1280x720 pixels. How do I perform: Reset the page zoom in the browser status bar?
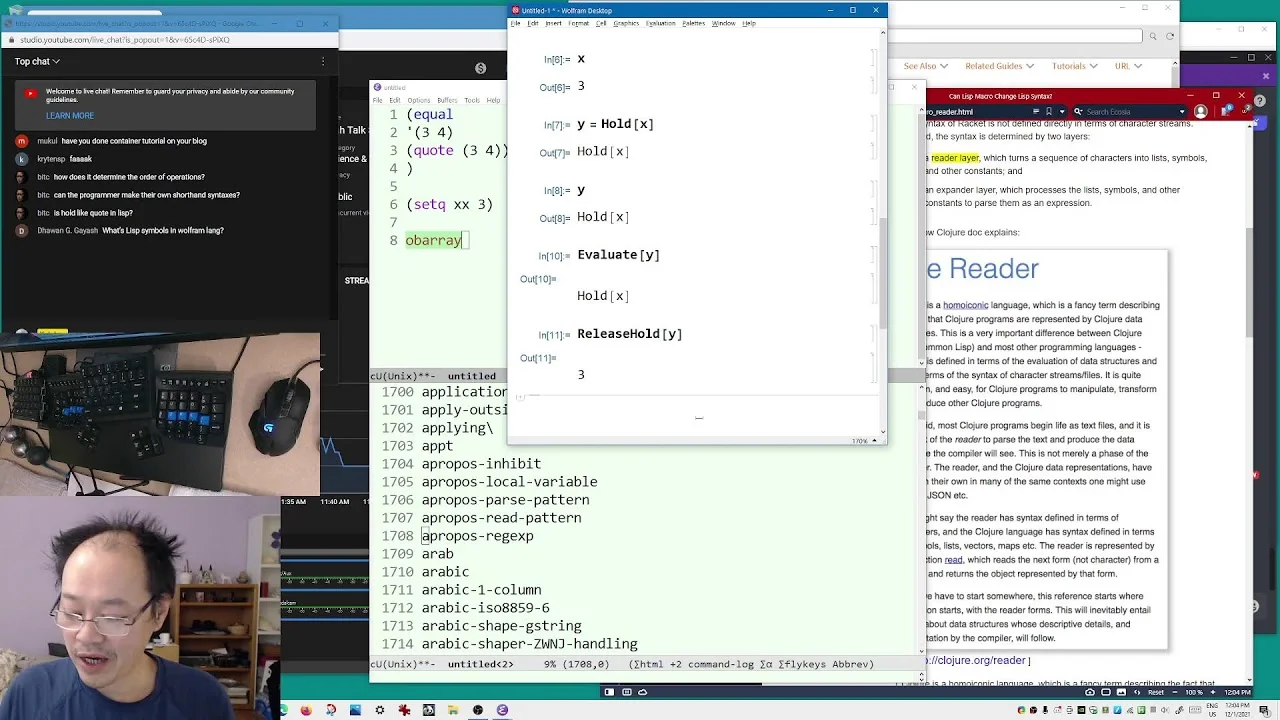pos(1156,692)
